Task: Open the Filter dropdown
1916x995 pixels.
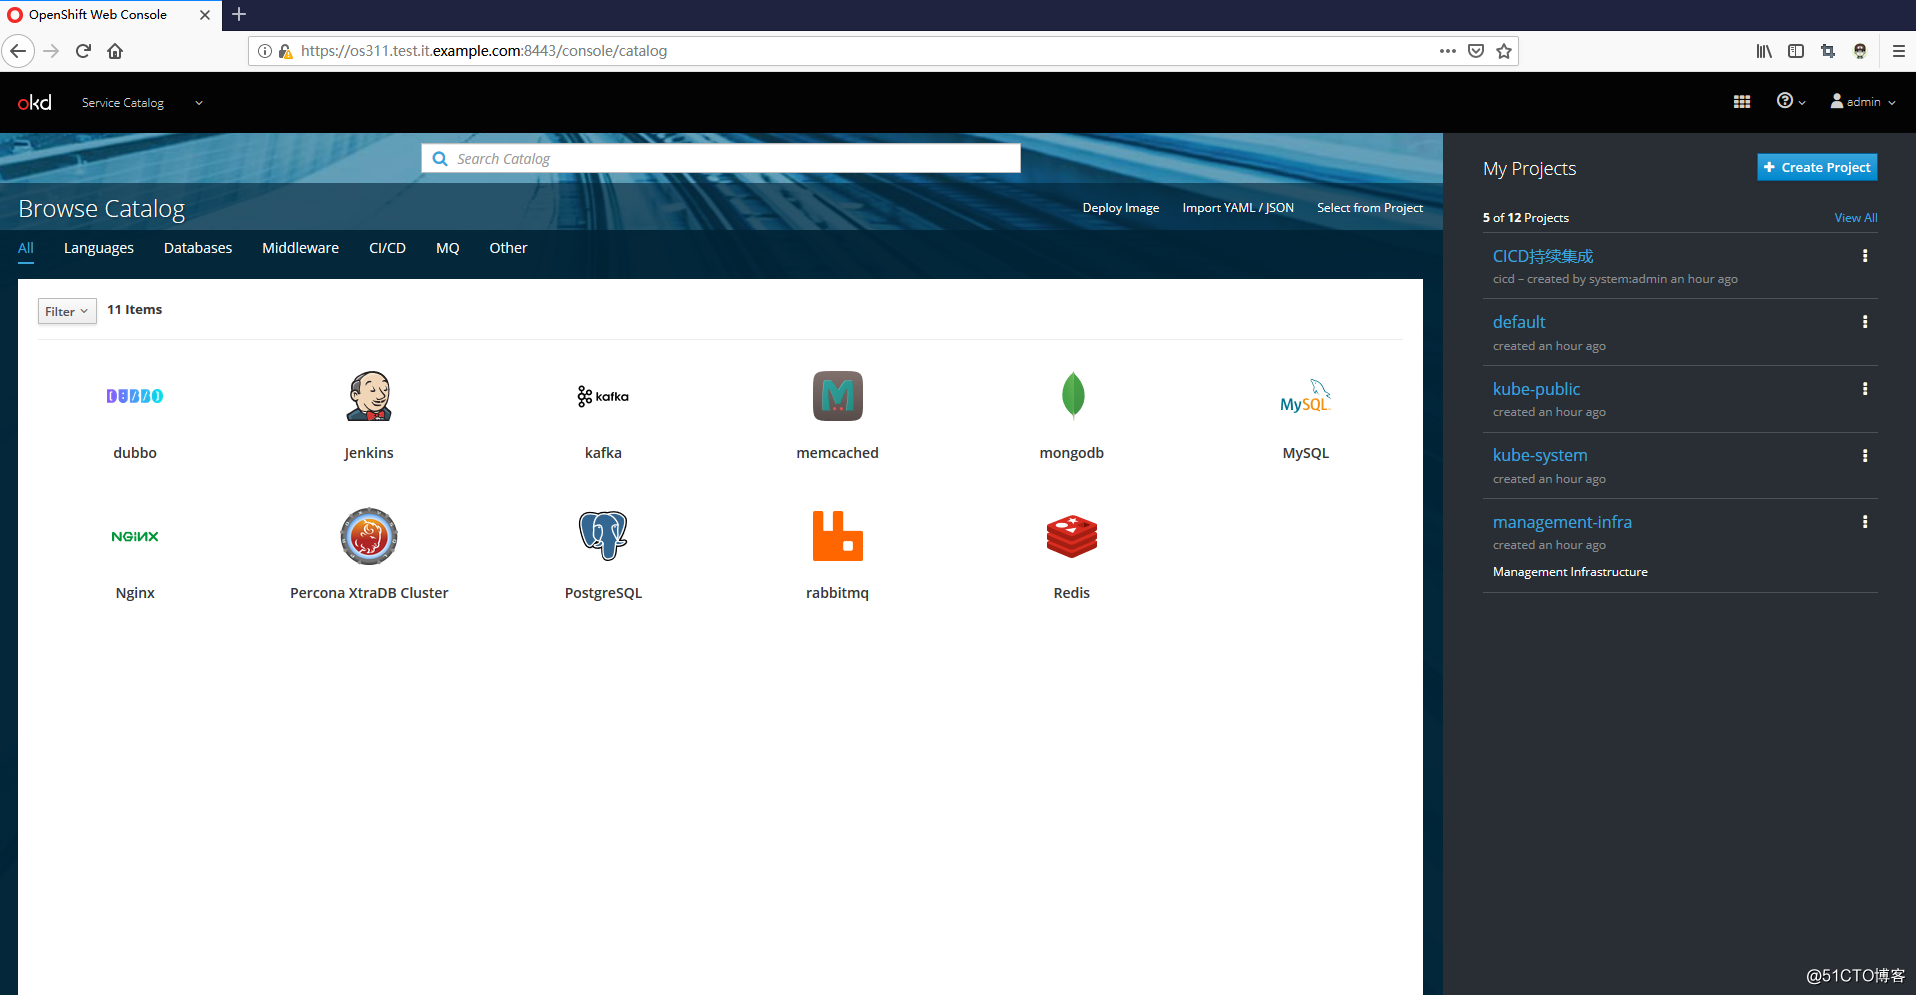Action: coord(67,311)
